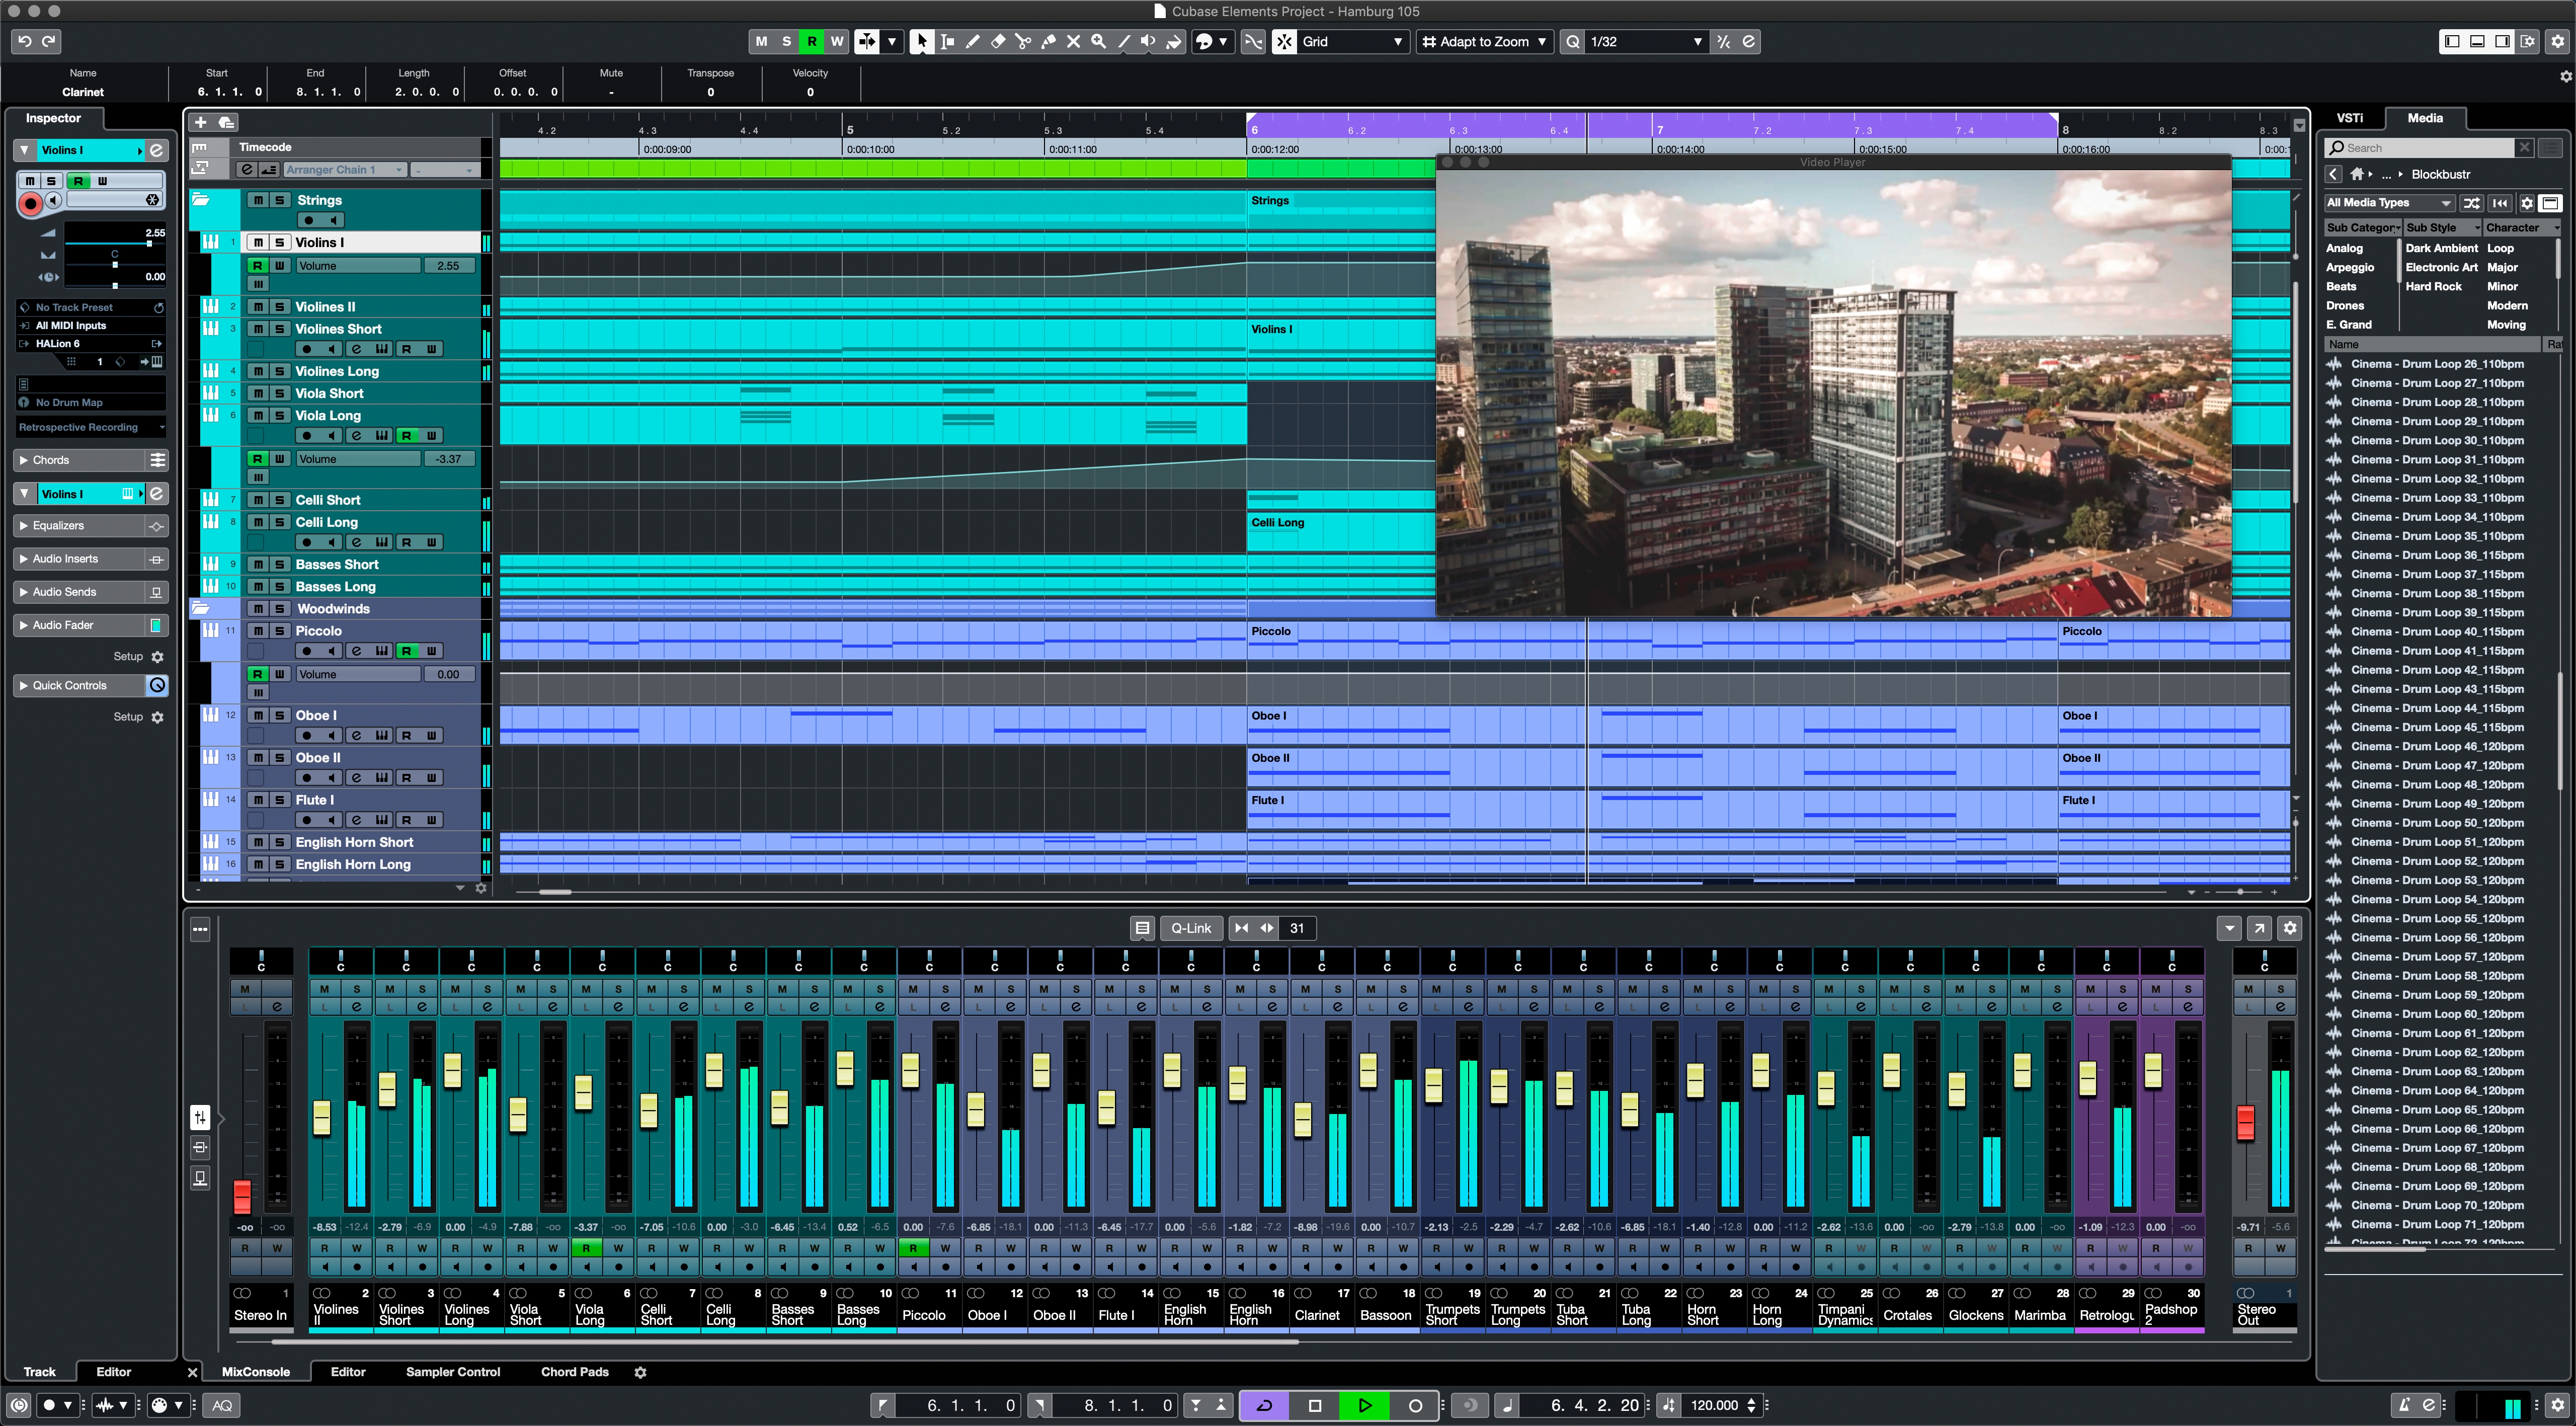Viewport: 2576px width, 1426px height.
Task: Select the Zoom magnifier tool
Action: coord(1098,41)
